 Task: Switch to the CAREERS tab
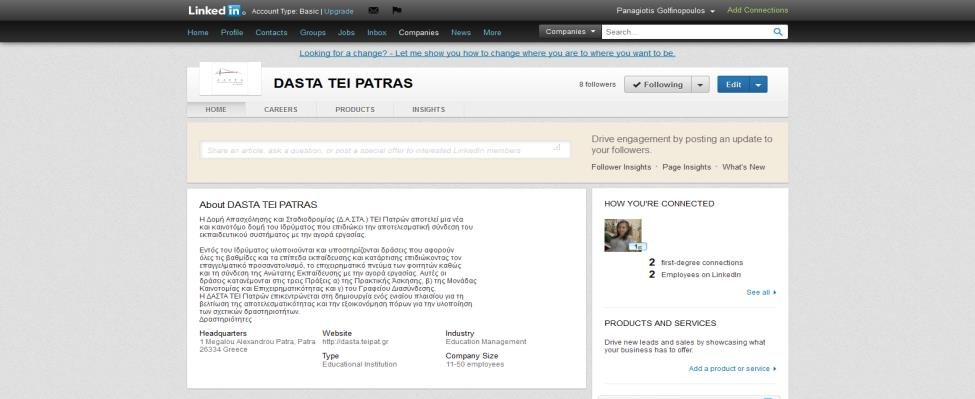click(280, 109)
